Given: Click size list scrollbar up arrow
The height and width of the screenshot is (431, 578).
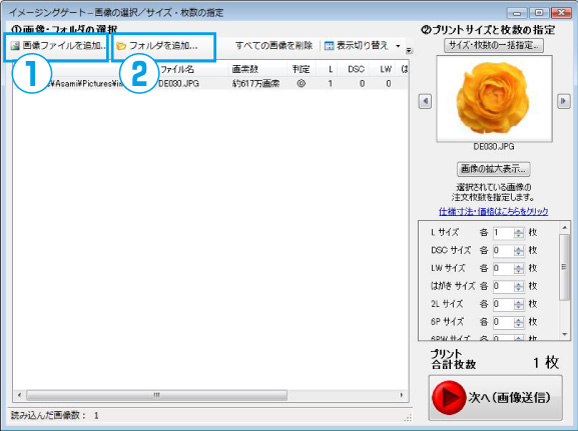Looking at the screenshot, I should click(x=565, y=228).
